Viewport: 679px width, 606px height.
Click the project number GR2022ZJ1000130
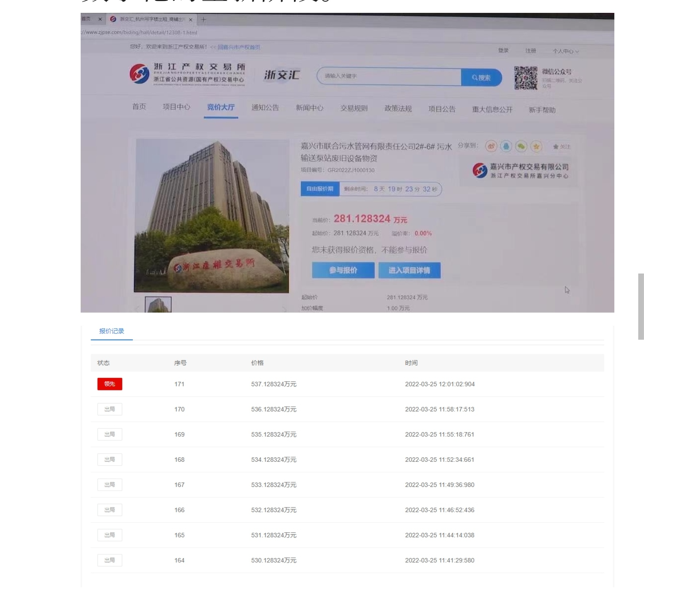351,170
